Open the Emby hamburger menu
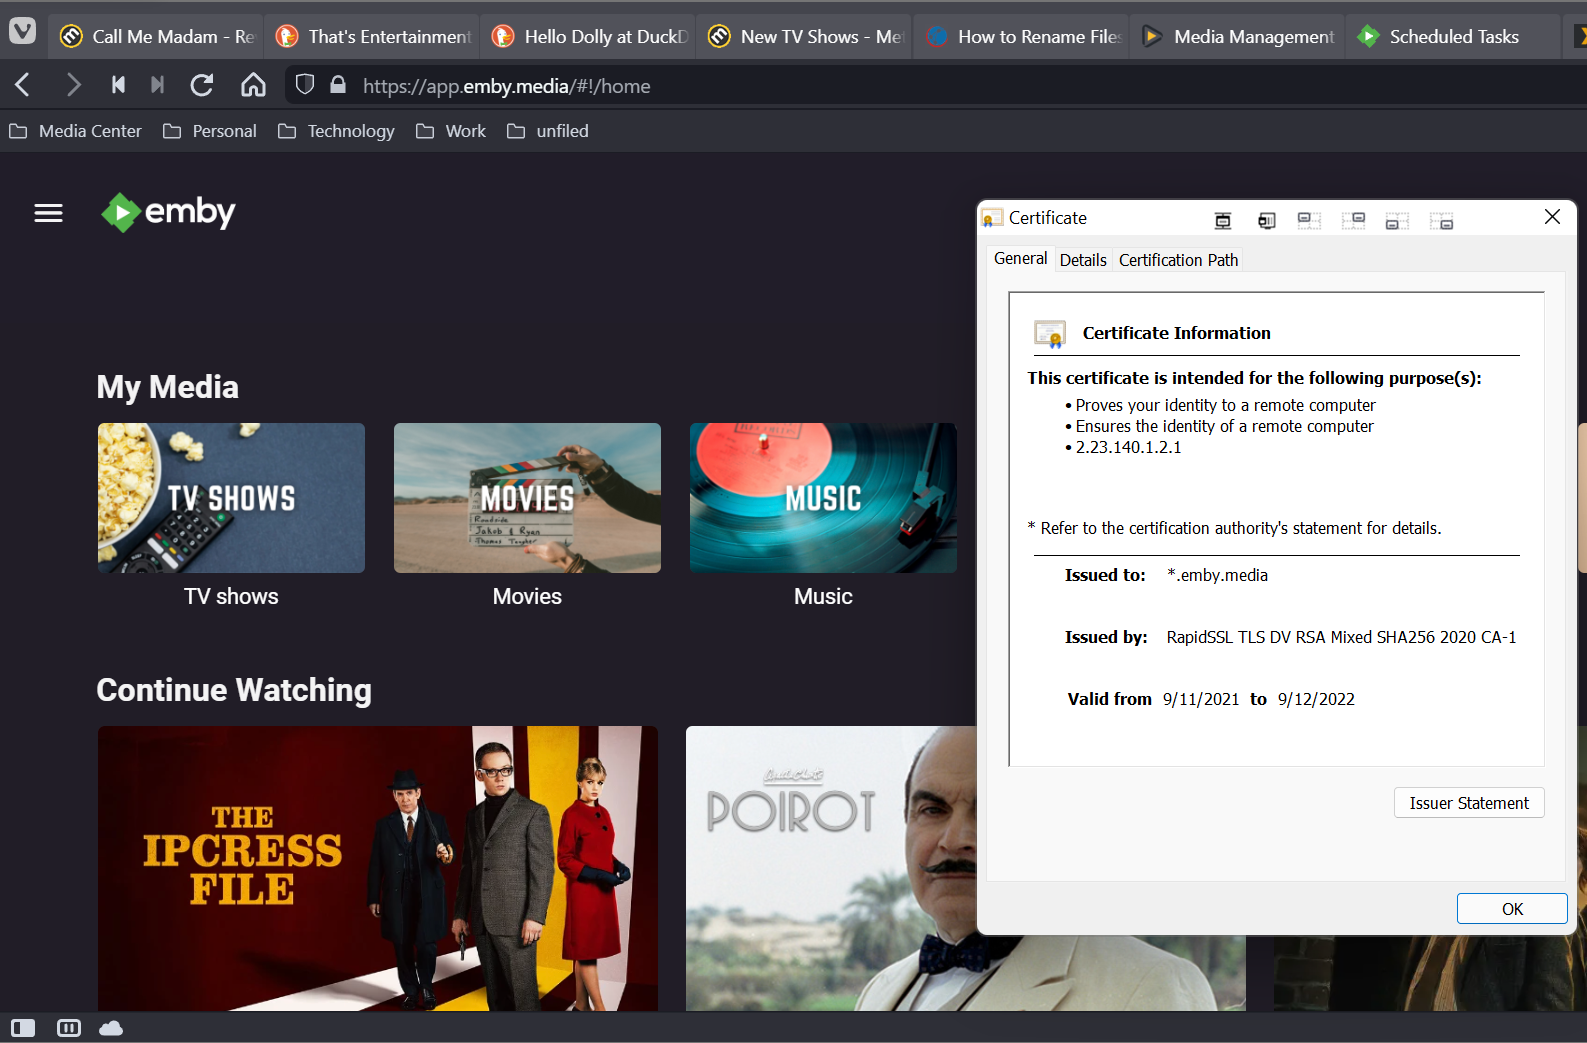This screenshot has height=1043, width=1587. tap(48, 213)
